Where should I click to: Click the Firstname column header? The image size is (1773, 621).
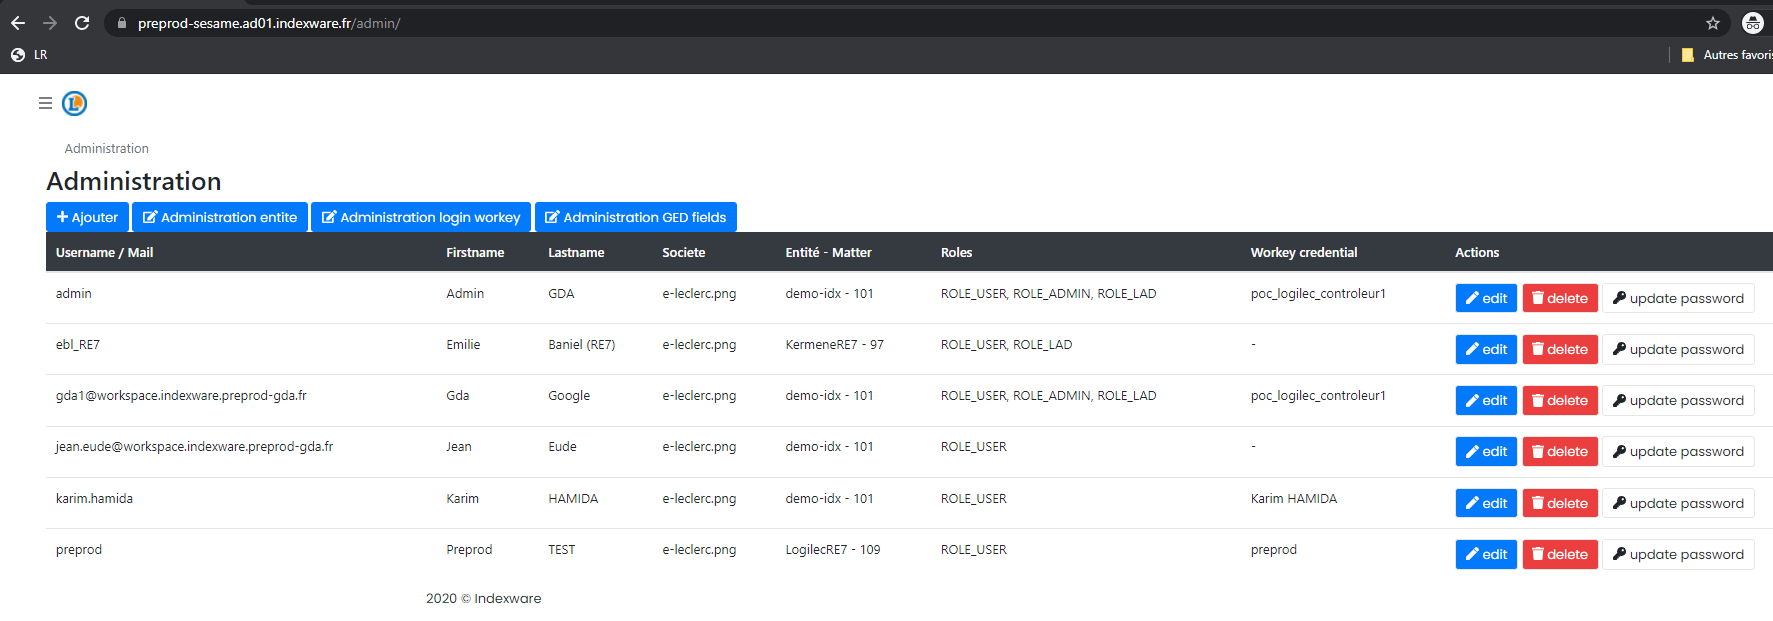475,252
